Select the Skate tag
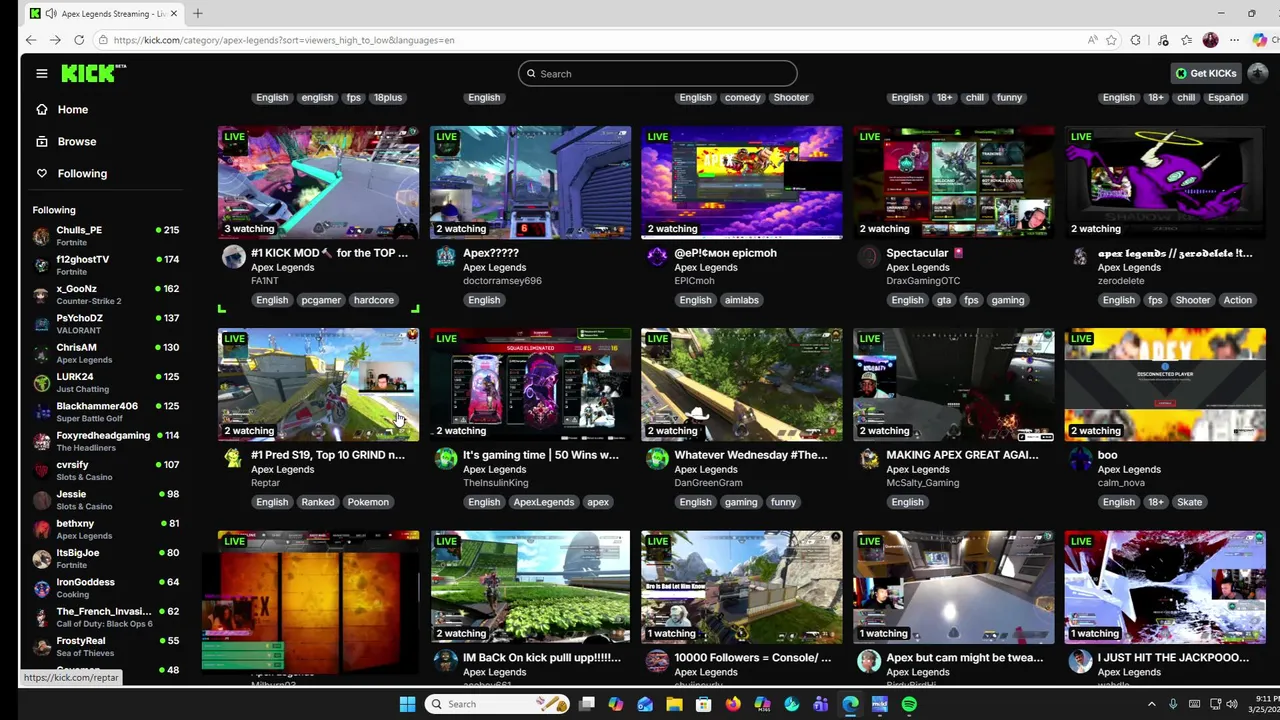 [x=1189, y=502]
